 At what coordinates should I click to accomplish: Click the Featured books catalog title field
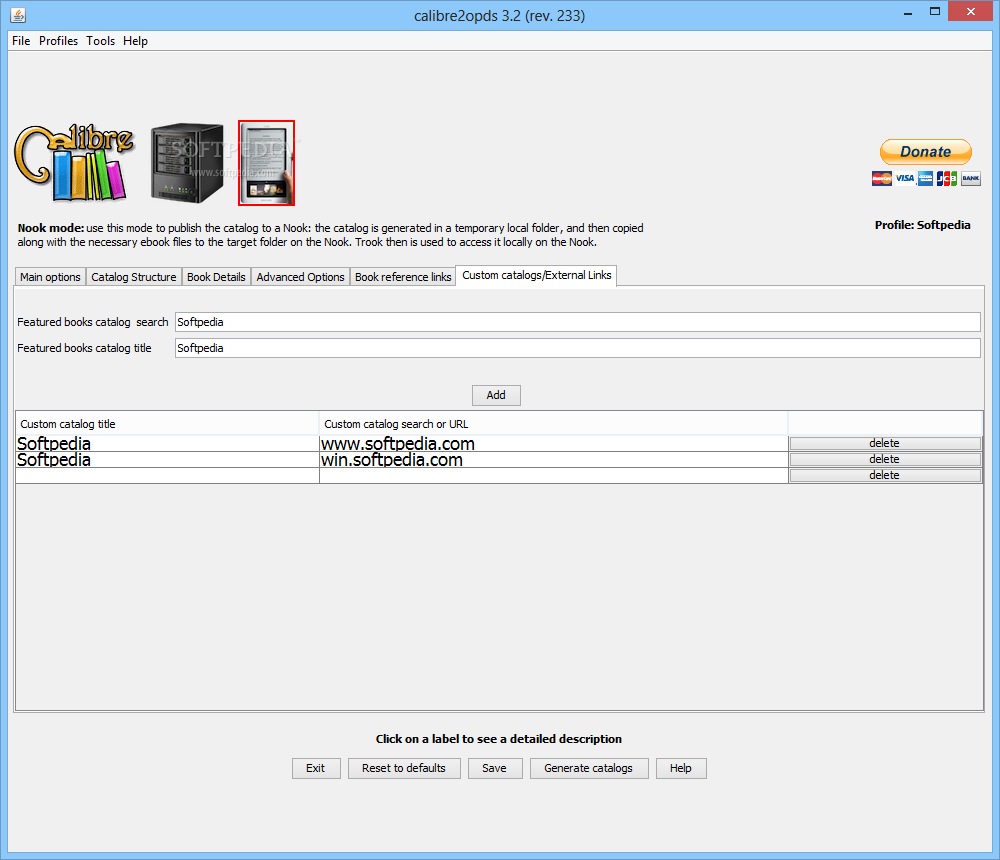point(577,348)
